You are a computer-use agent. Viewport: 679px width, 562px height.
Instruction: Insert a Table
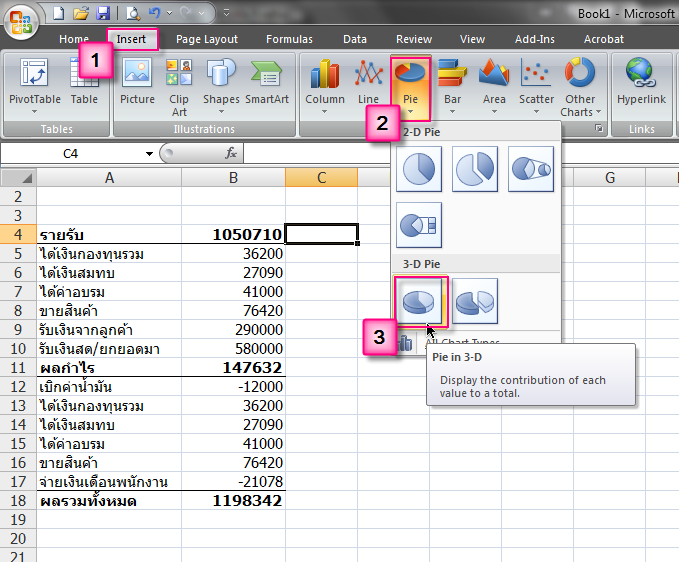84,82
